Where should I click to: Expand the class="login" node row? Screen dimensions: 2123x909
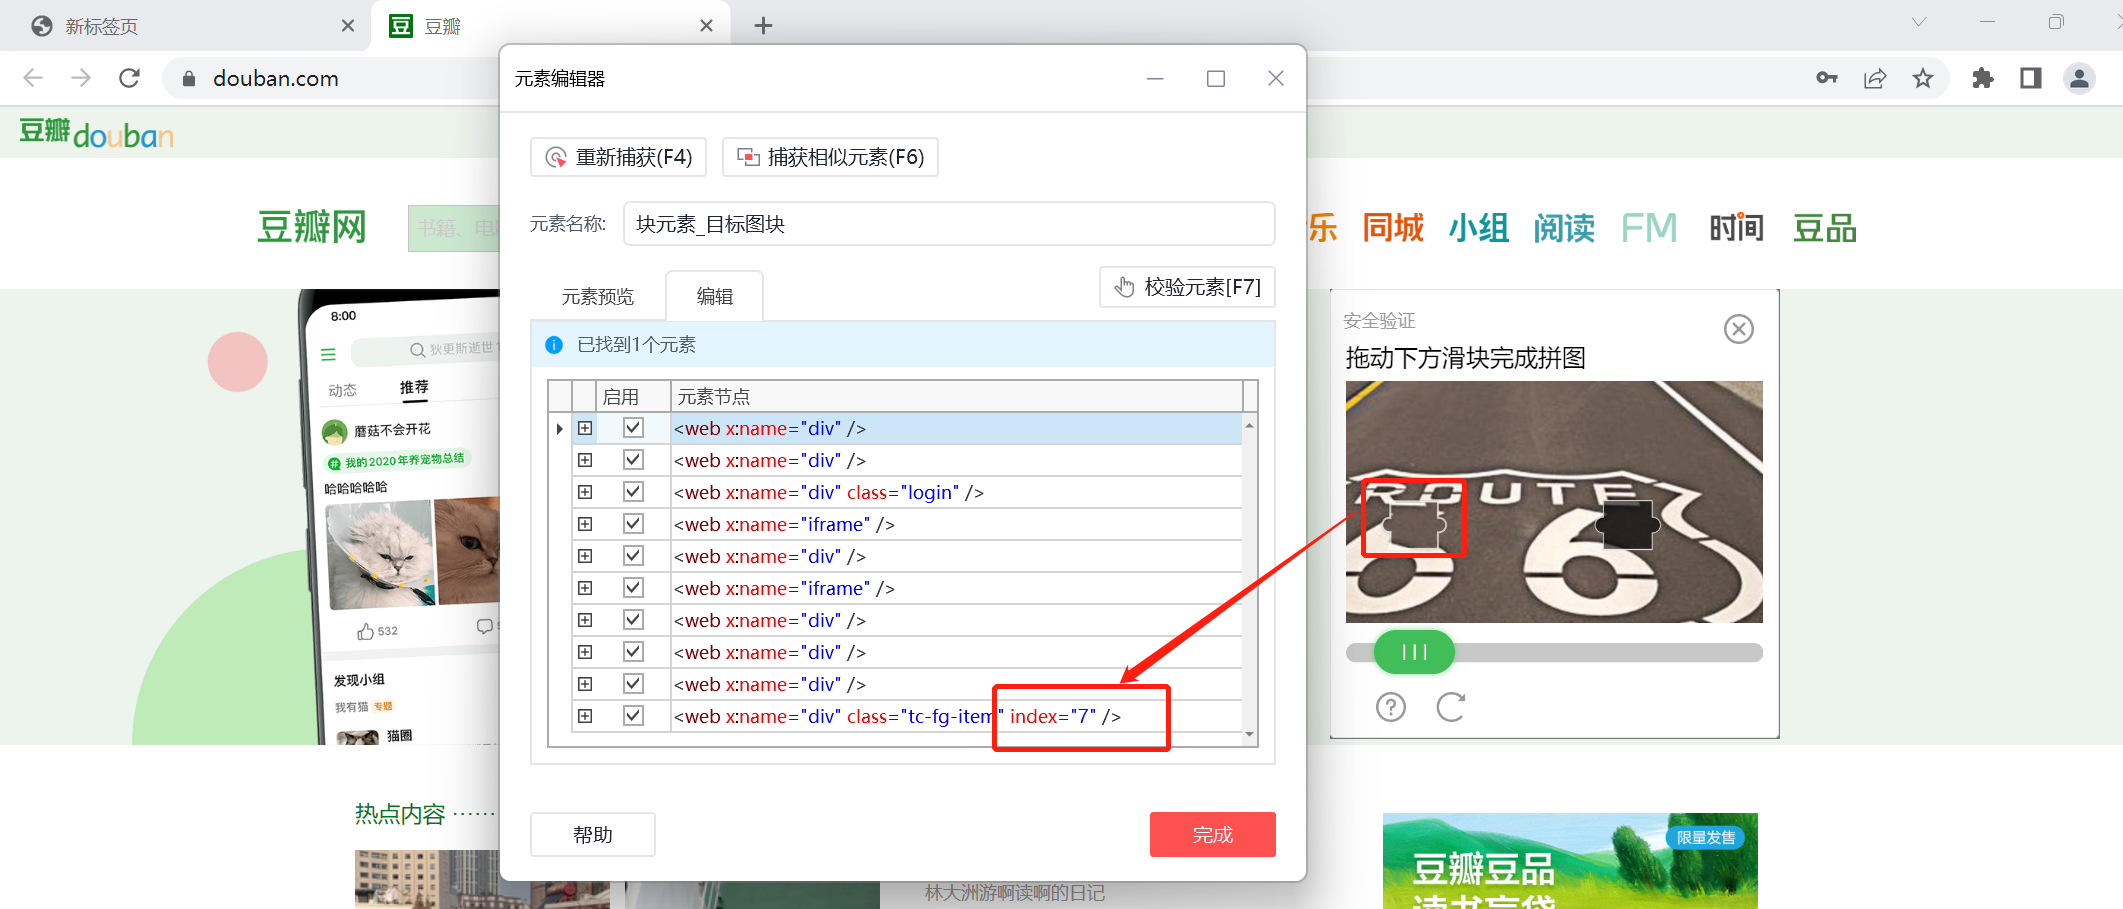585,492
